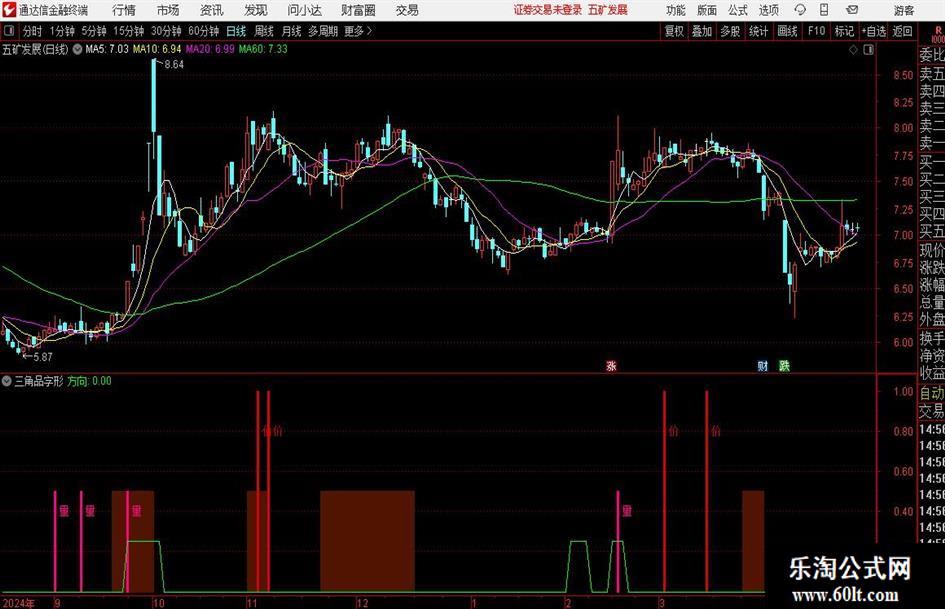The width and height of the screenshot is (945, 609).
Task: Select the 日线 daily period tab
Action: coord(236,31)
